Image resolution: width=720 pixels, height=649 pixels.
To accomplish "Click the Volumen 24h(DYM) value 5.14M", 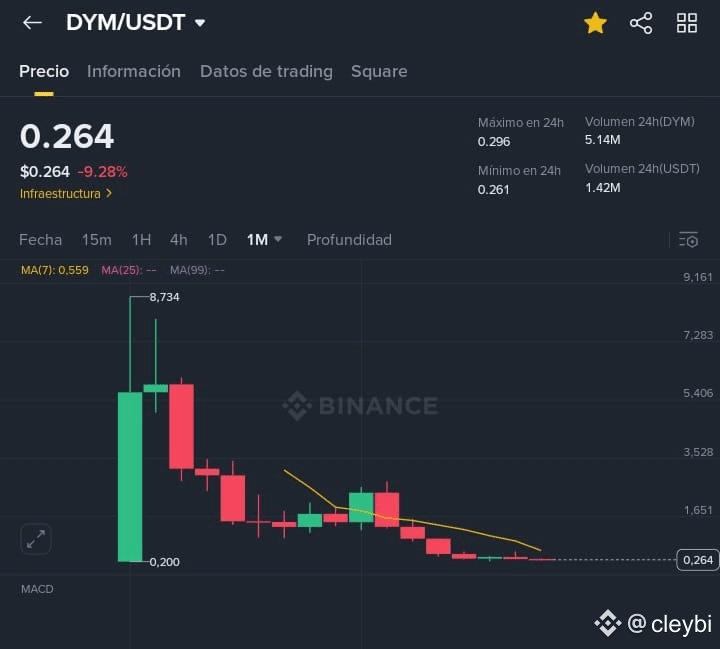I will coord(602,140).
